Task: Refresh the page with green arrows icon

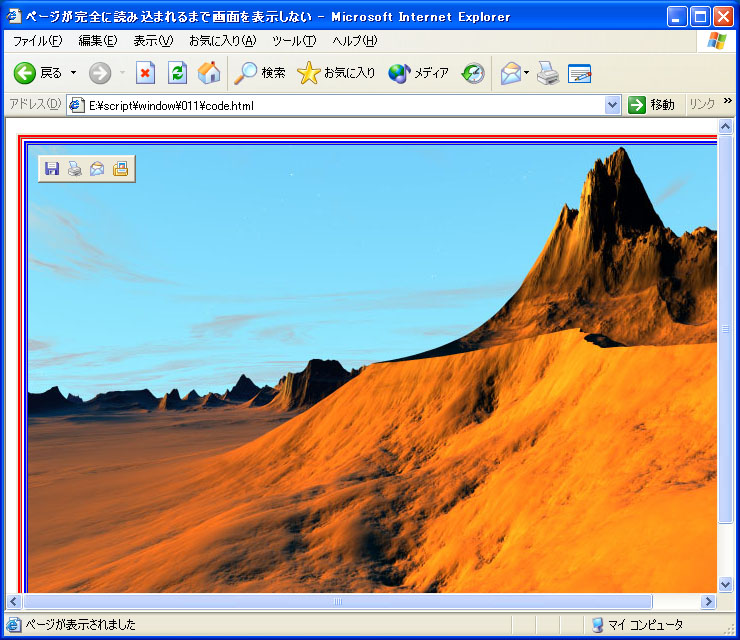Action: coord(177,73)
